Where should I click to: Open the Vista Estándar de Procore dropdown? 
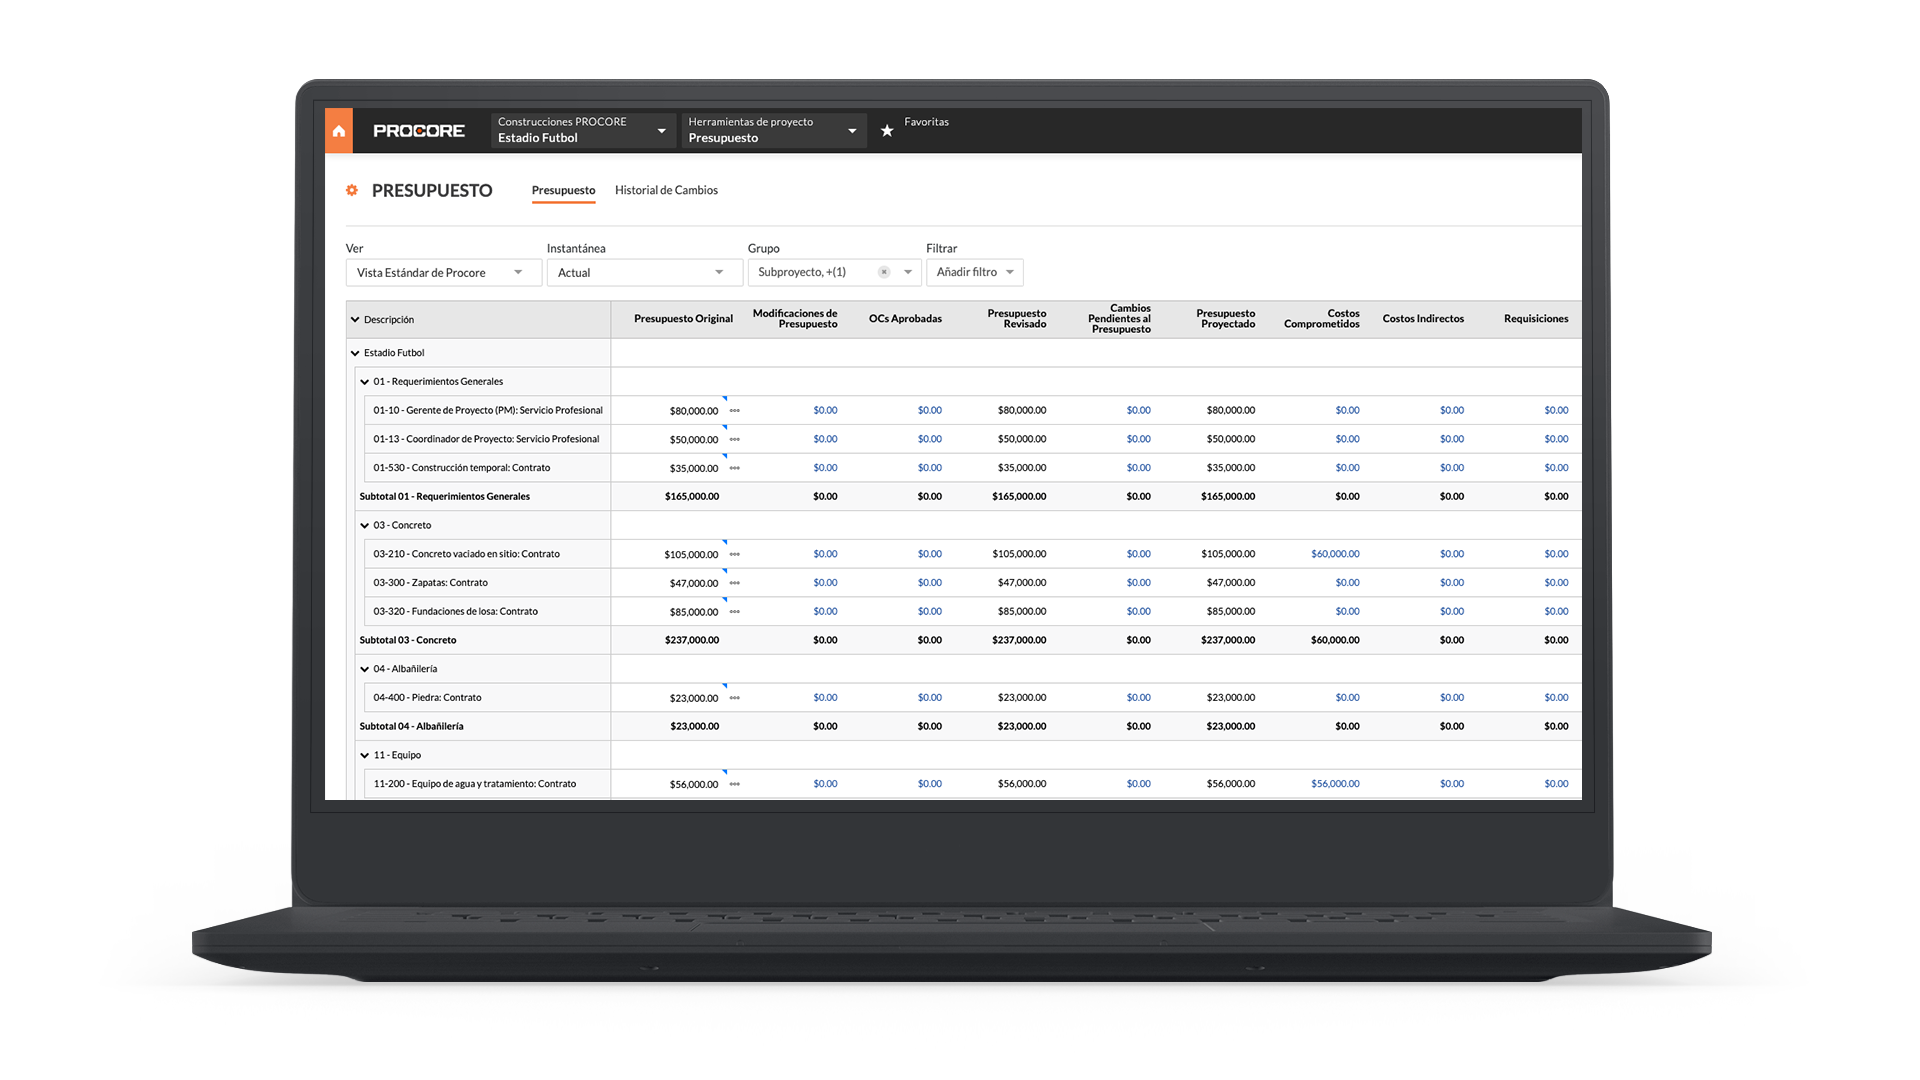pyautogui.click(x=443, y=272)
